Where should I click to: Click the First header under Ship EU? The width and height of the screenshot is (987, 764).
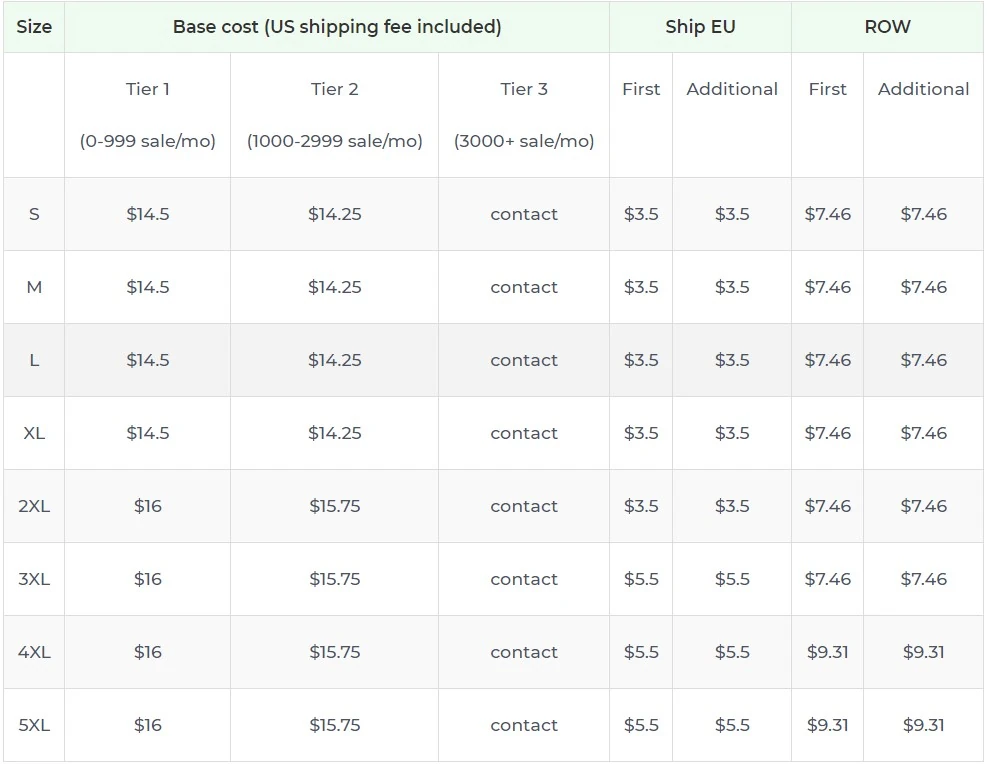click(x=640, y=89)
